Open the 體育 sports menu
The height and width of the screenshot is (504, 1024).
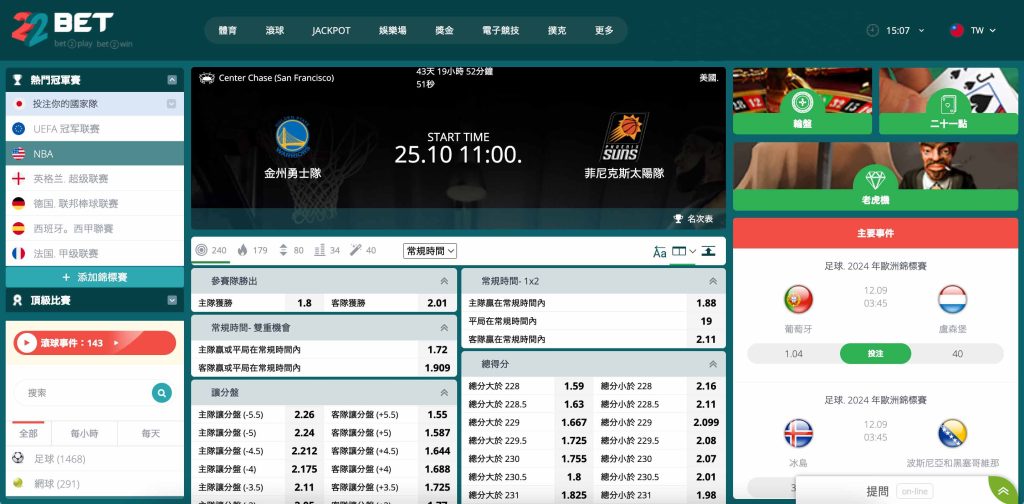tap(228, 30)
